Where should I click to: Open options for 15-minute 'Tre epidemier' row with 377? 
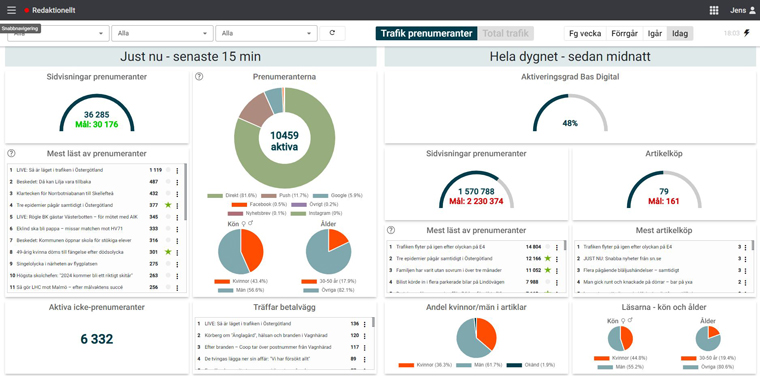point(177,205)
